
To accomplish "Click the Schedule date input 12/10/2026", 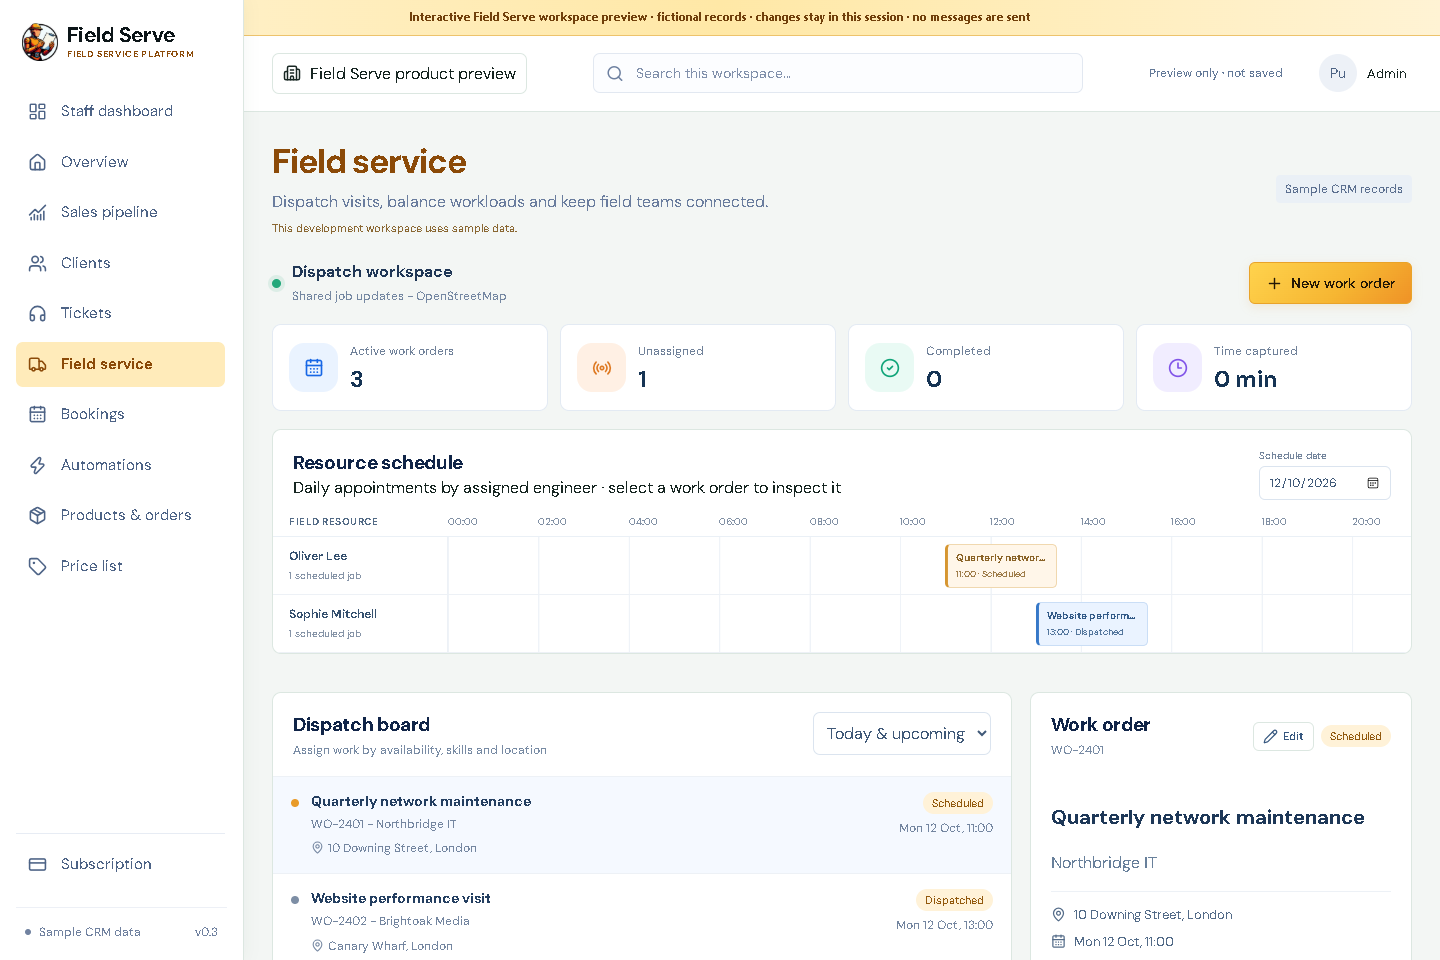I will pyautogui.click(x=1324, y=483).
